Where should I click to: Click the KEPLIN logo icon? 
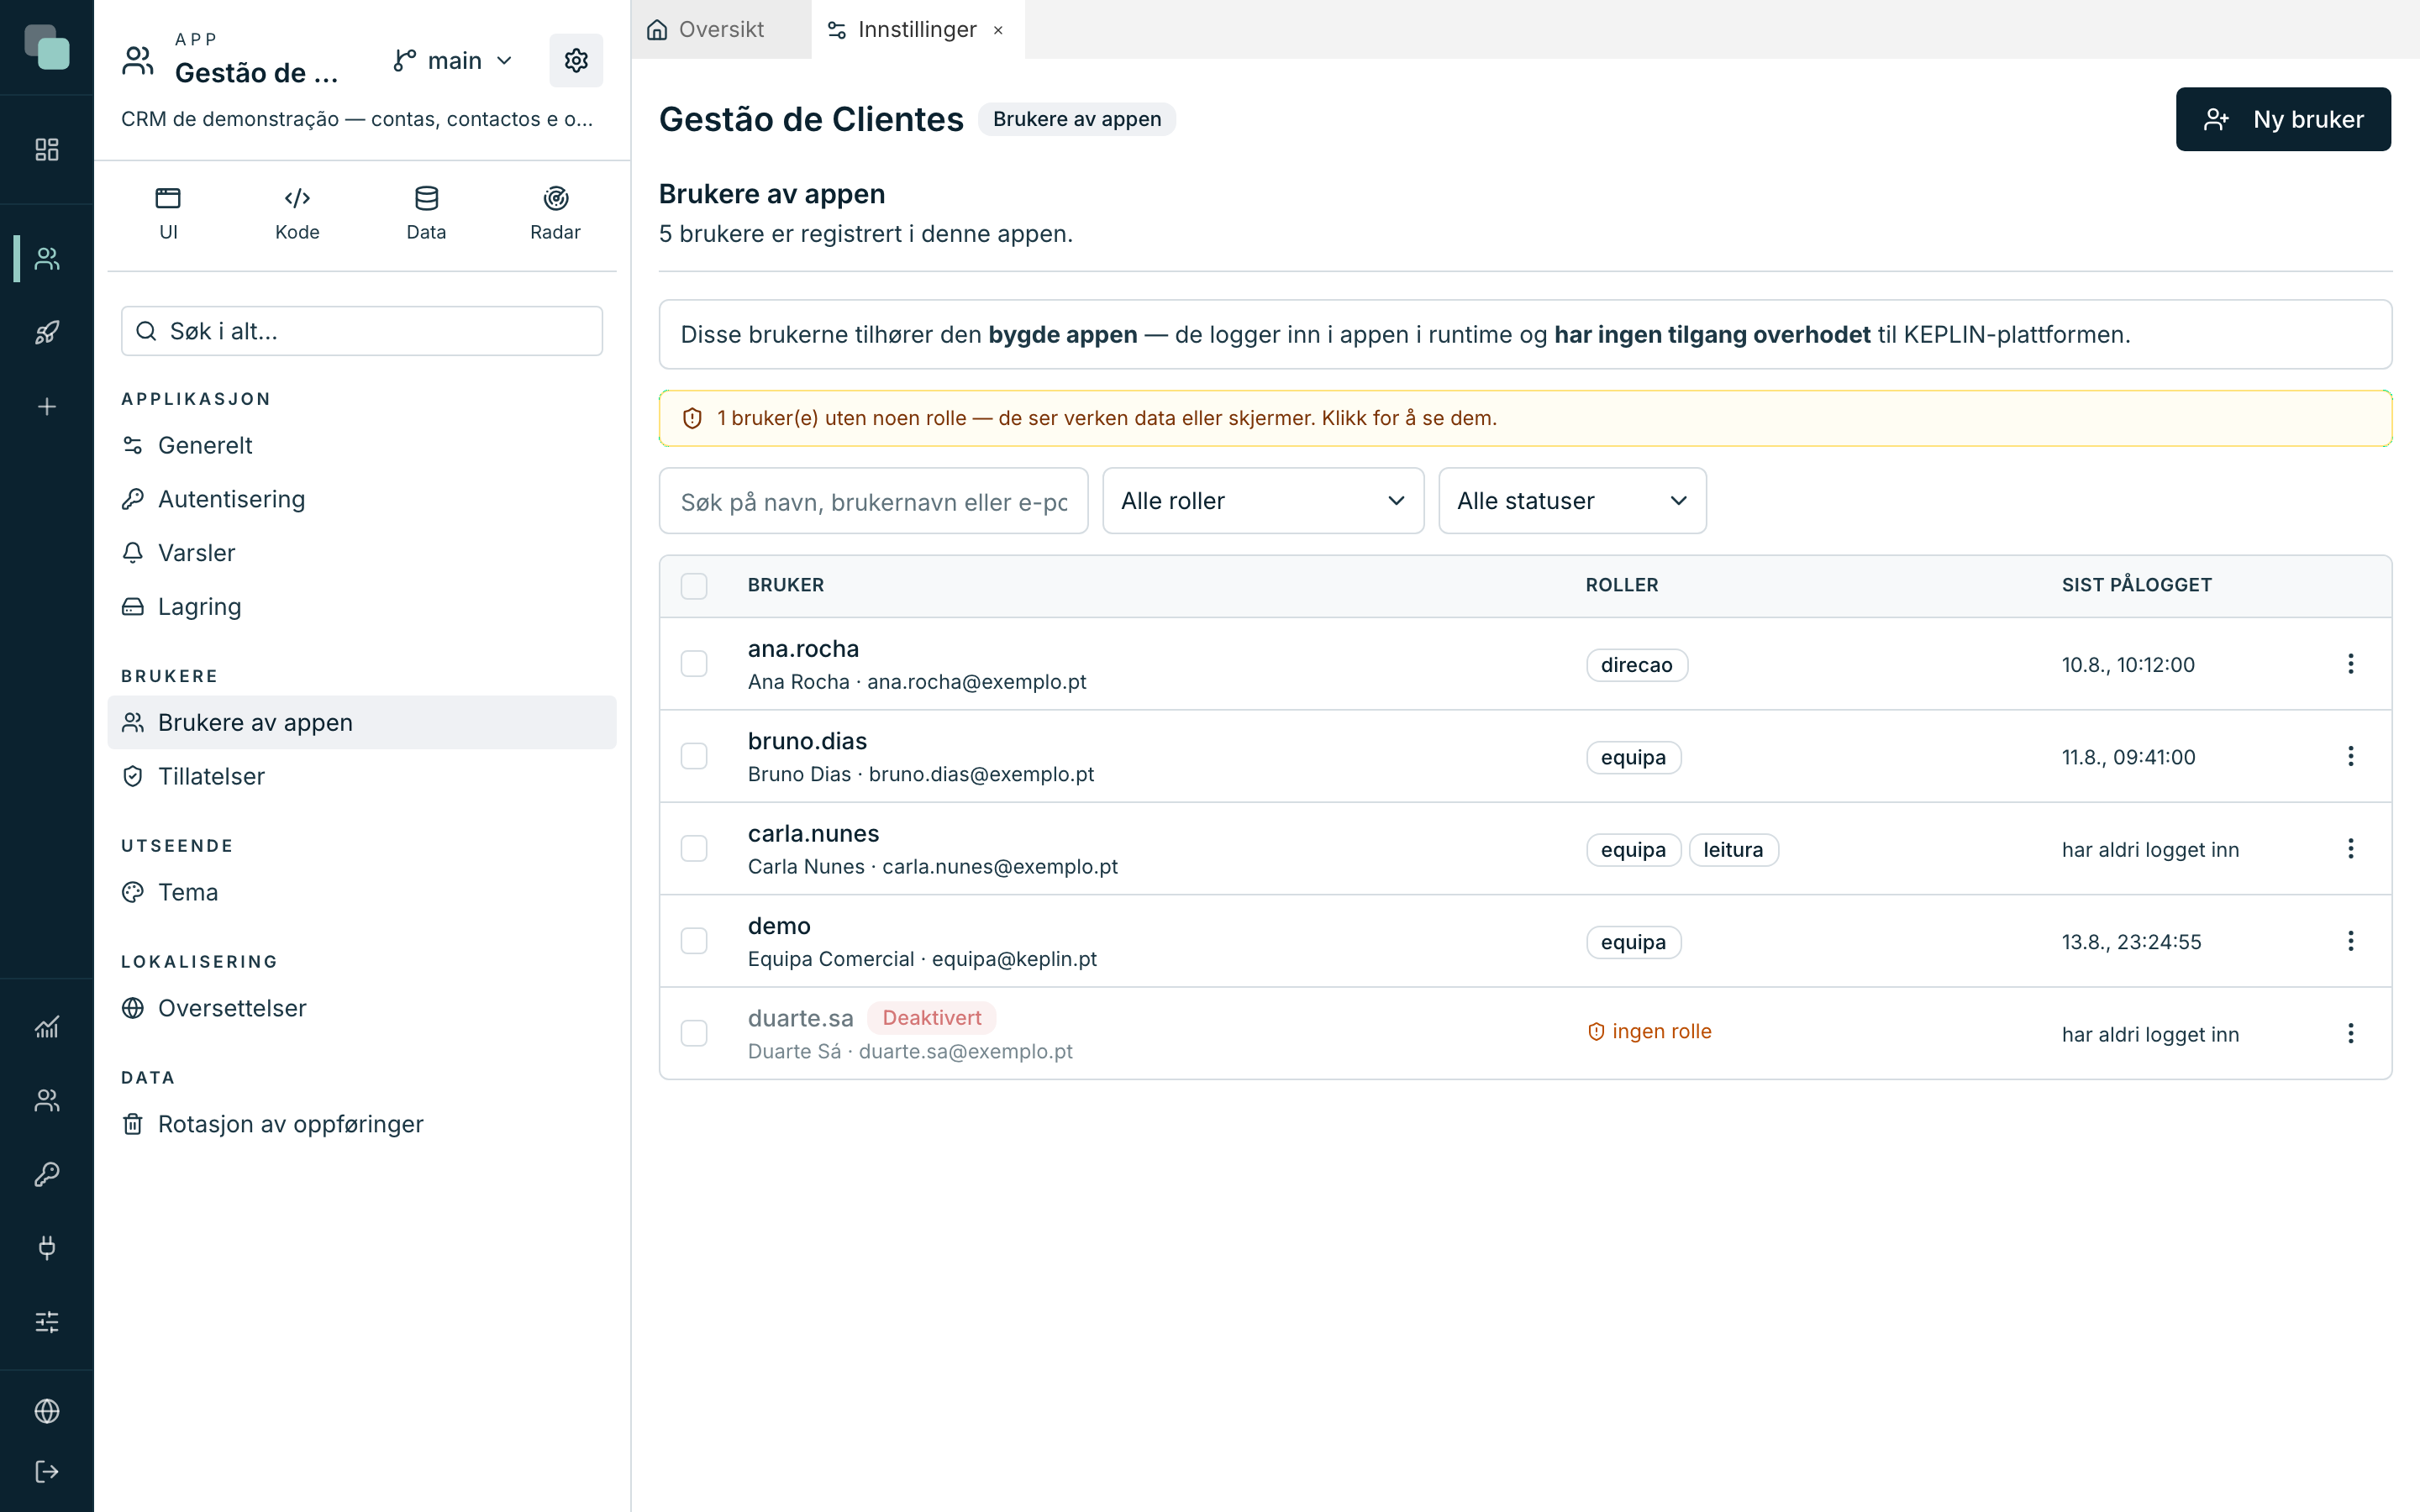(47, 47)
